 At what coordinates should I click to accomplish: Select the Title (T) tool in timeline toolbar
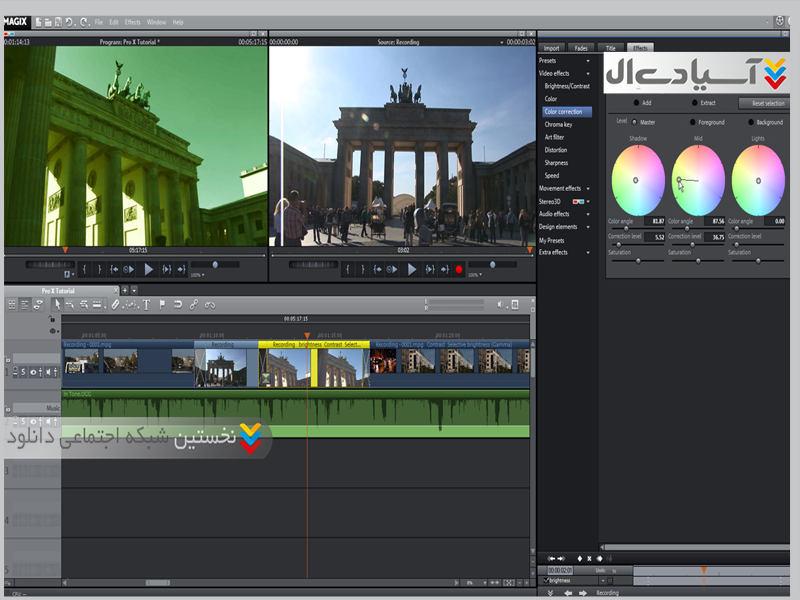point(146,304)
